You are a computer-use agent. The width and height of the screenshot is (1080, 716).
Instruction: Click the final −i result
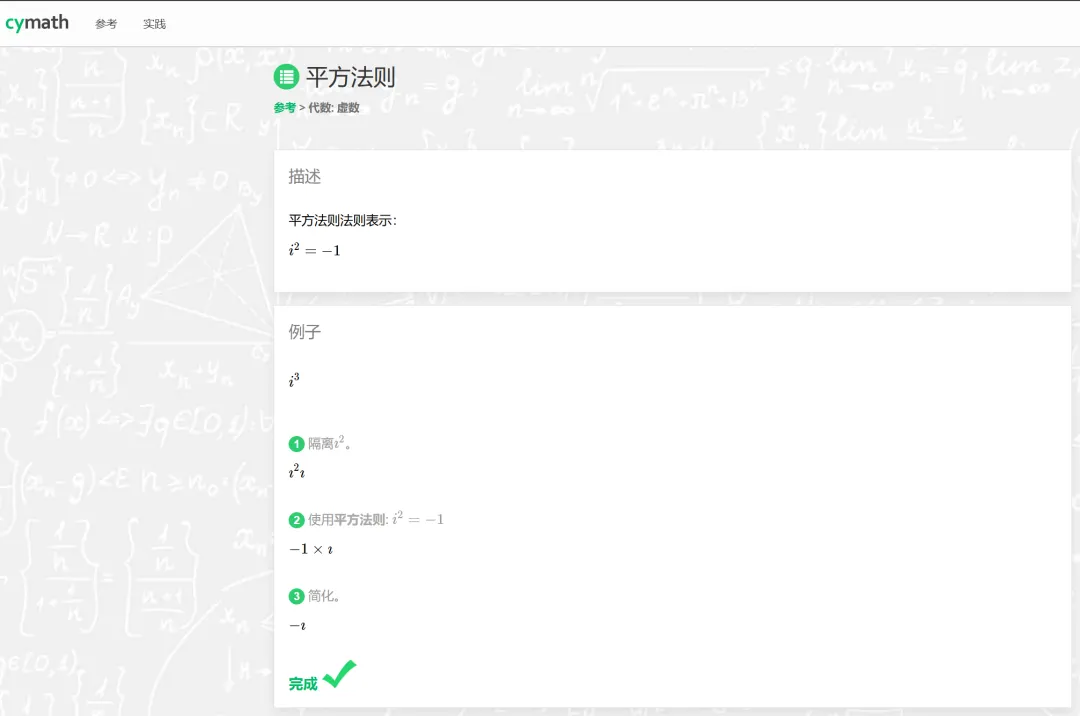tap(298, 626)
